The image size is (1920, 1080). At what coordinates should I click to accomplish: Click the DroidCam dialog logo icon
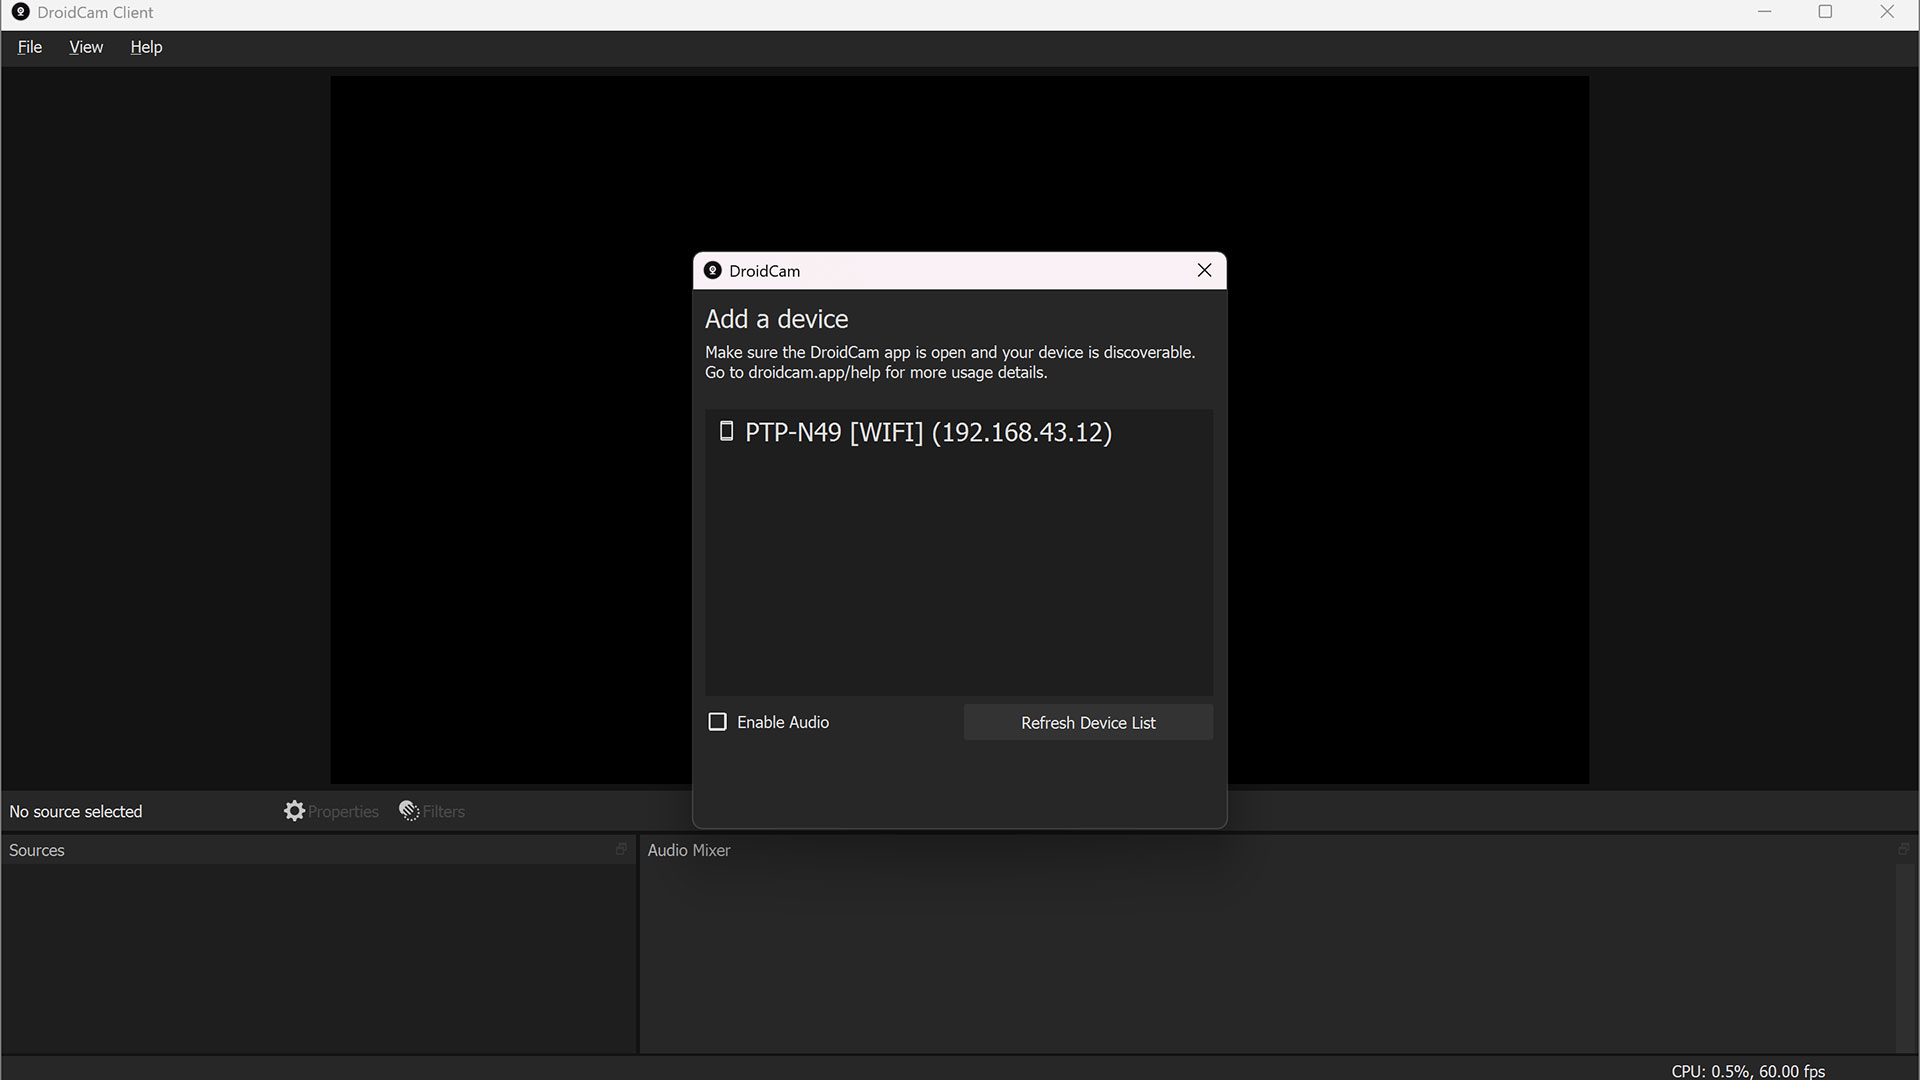tap(712, 271)
